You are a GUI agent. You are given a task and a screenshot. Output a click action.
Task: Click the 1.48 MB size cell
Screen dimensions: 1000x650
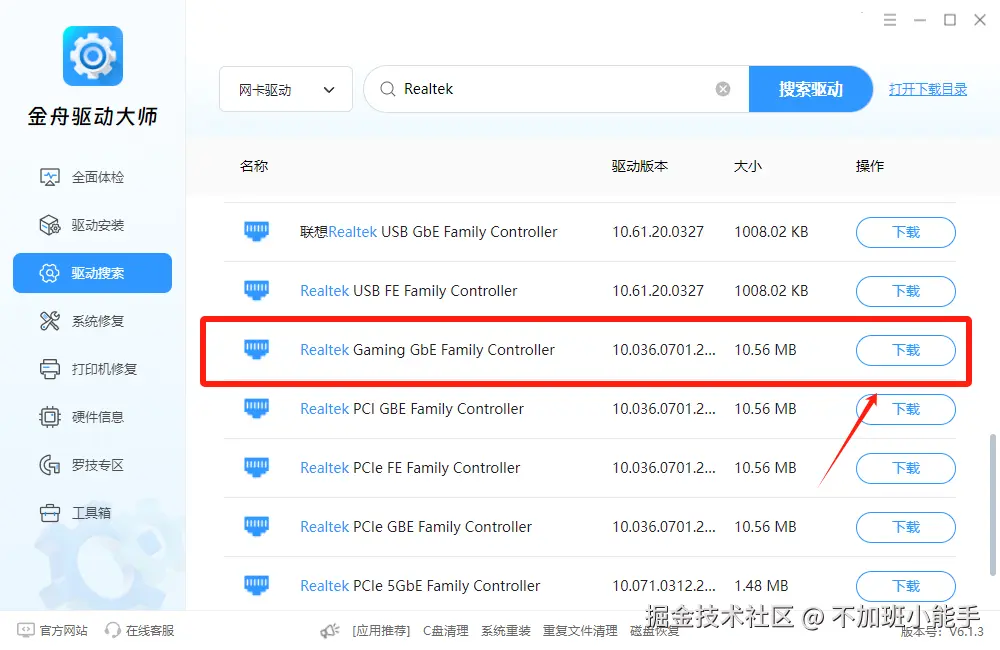click(761, 586)
